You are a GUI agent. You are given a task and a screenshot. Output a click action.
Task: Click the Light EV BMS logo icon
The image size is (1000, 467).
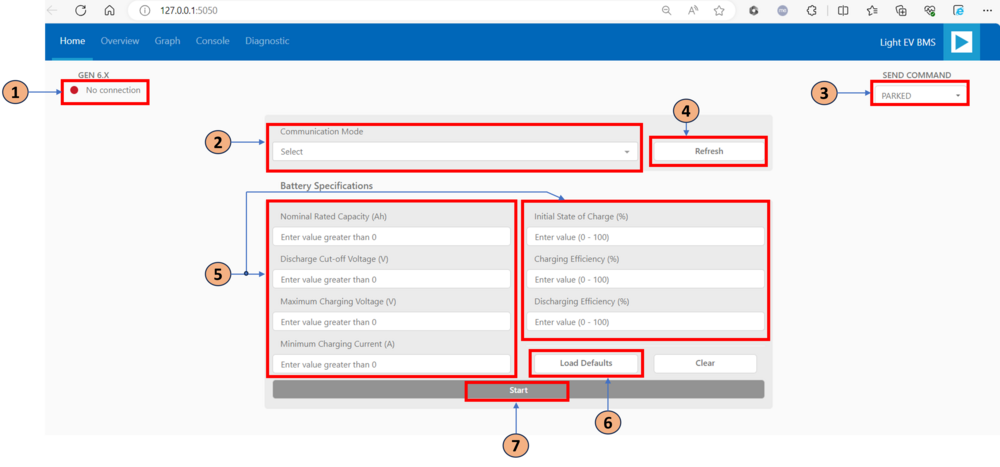click(961, 42)
